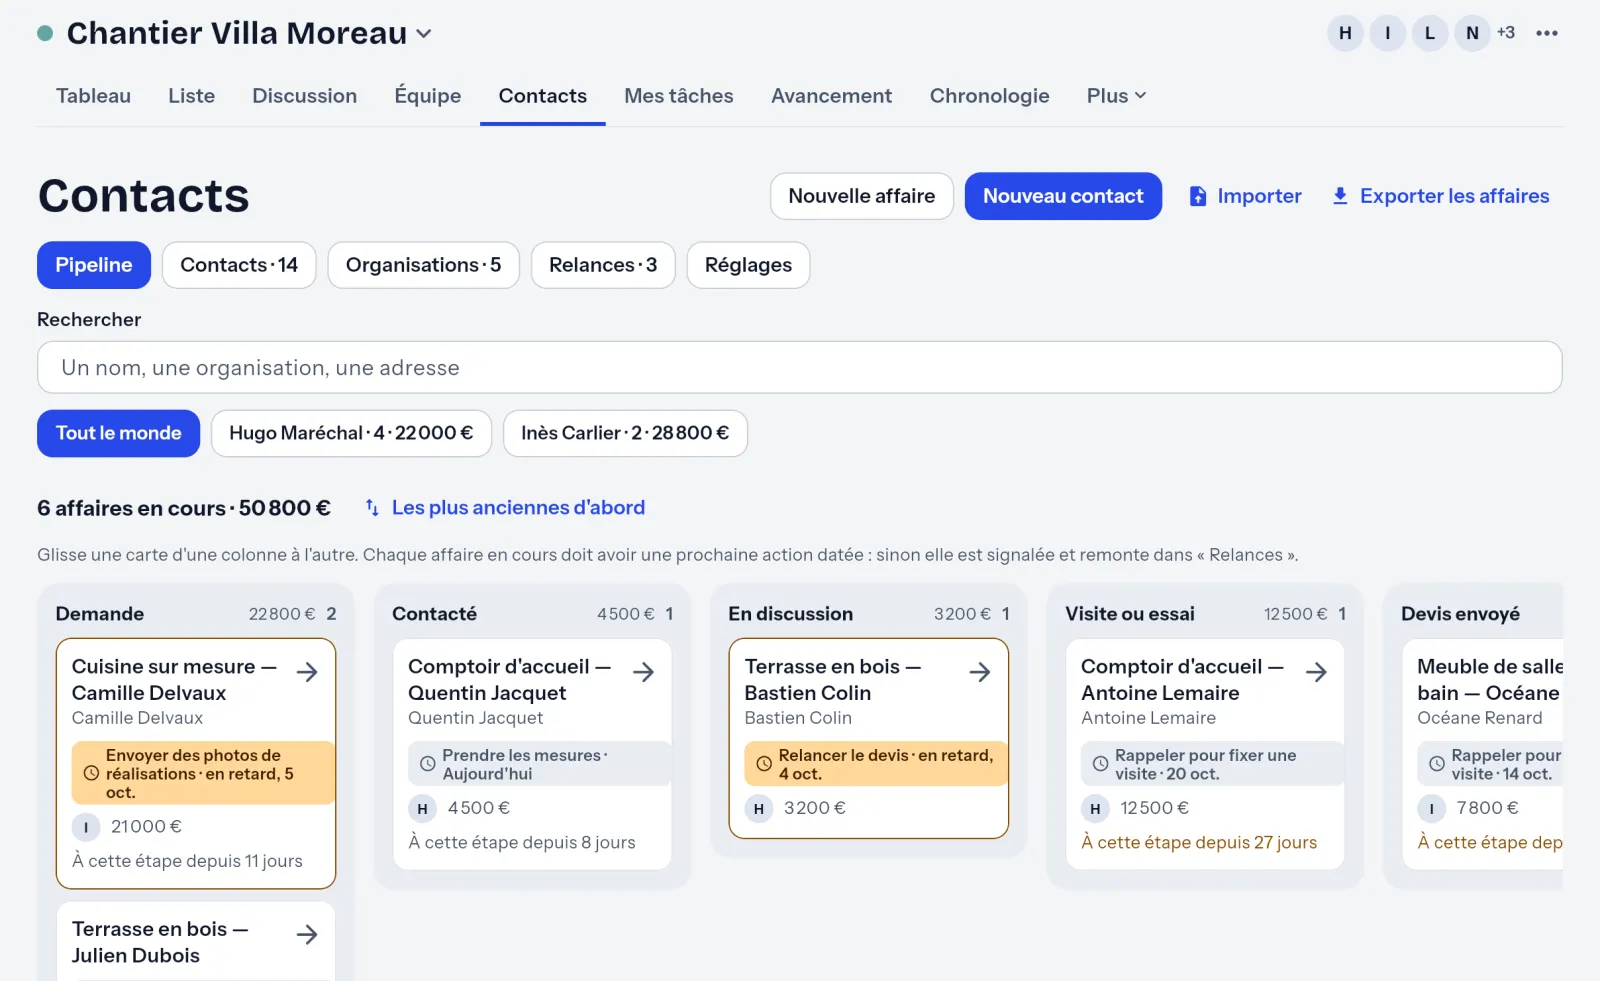The image size is (1600, 981).
Task: Open member avatar L in header
Action: (x=1430, y=33)
